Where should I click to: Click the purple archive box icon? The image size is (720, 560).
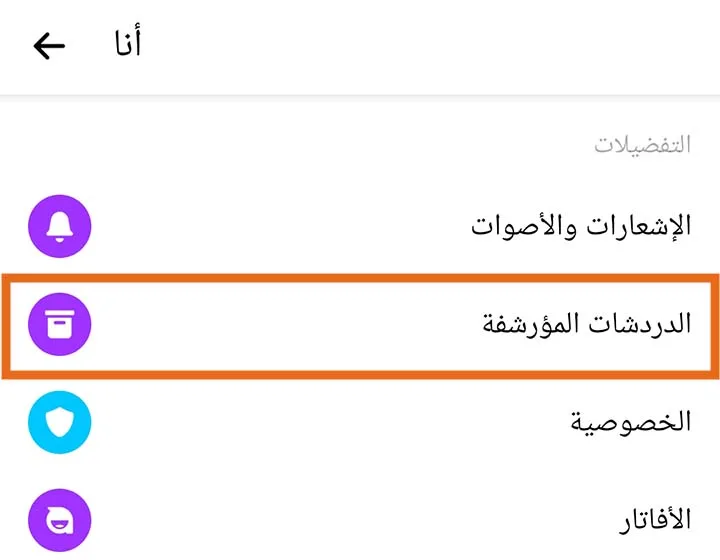click(59, 324)
